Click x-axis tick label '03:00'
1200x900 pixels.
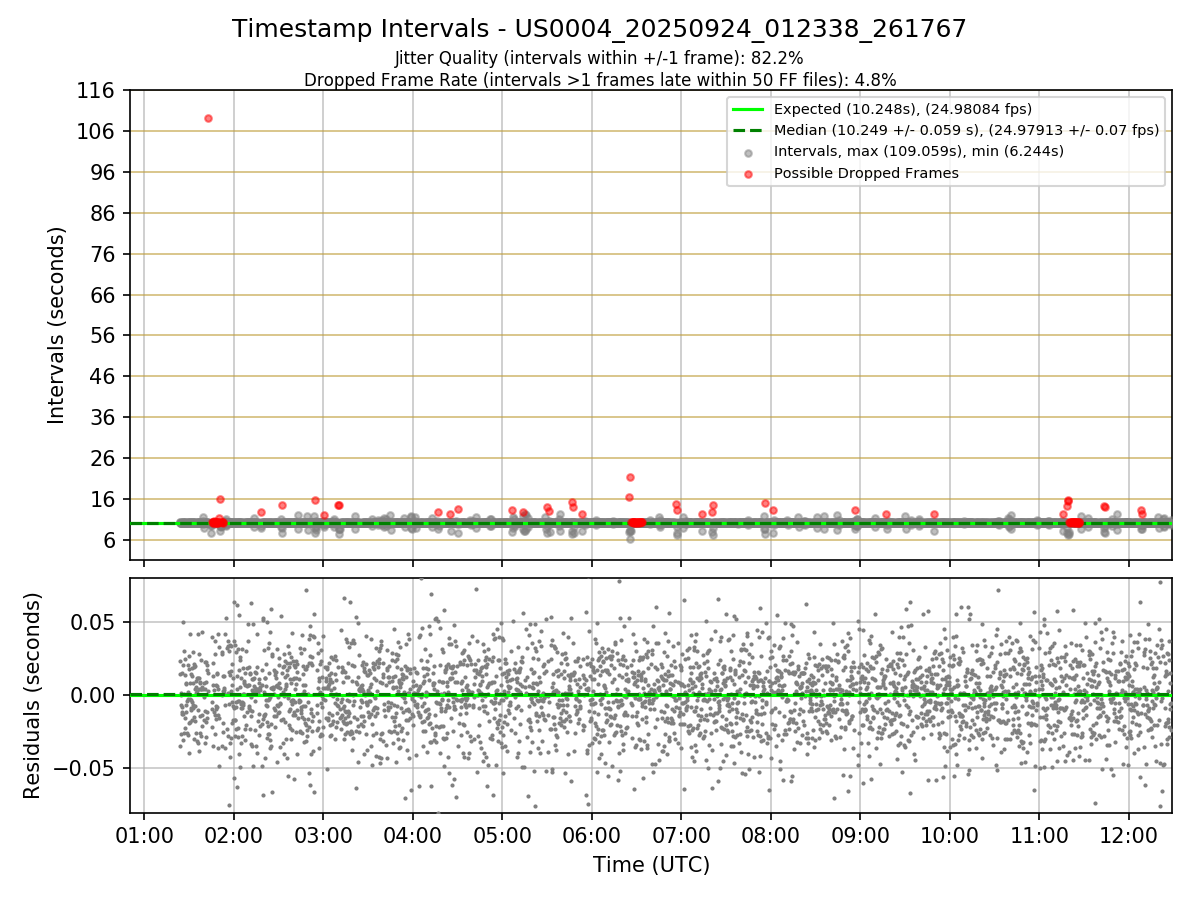point(323,836)
